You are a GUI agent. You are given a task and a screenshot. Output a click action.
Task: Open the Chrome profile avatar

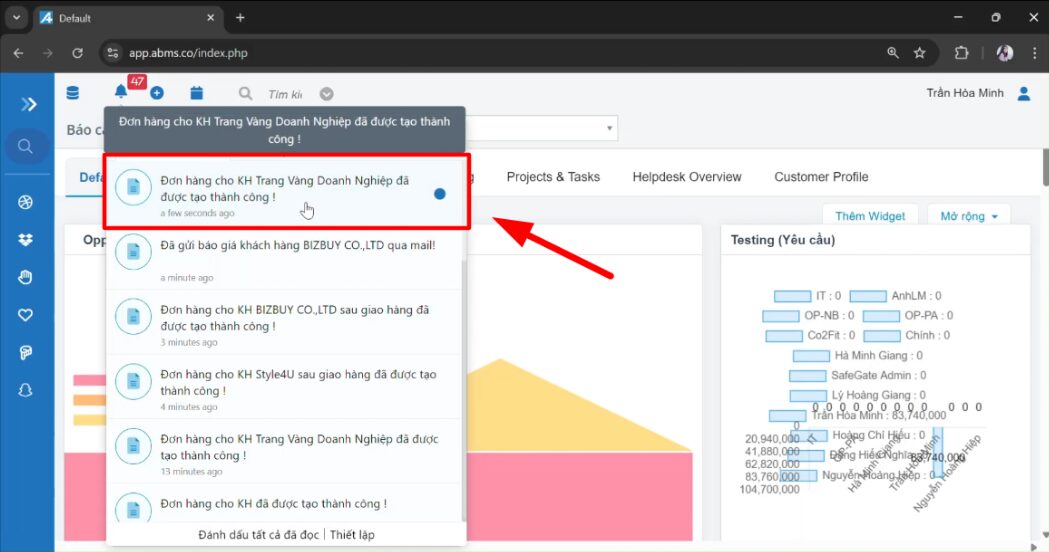click(1004, 53)
